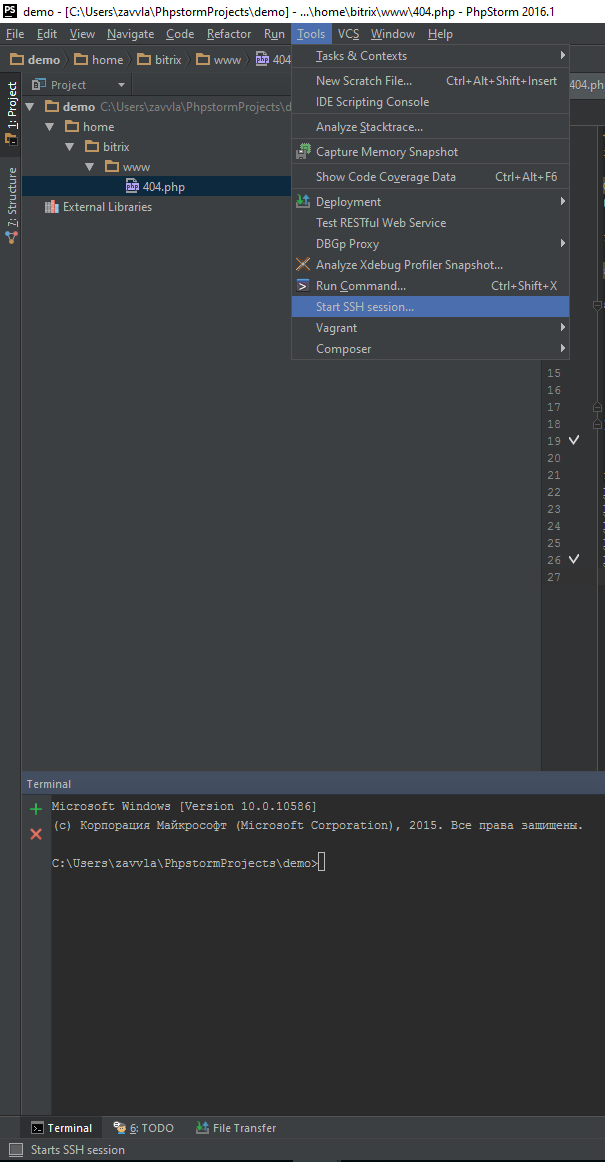Click the Run Command terminal icon

(303, 285)
